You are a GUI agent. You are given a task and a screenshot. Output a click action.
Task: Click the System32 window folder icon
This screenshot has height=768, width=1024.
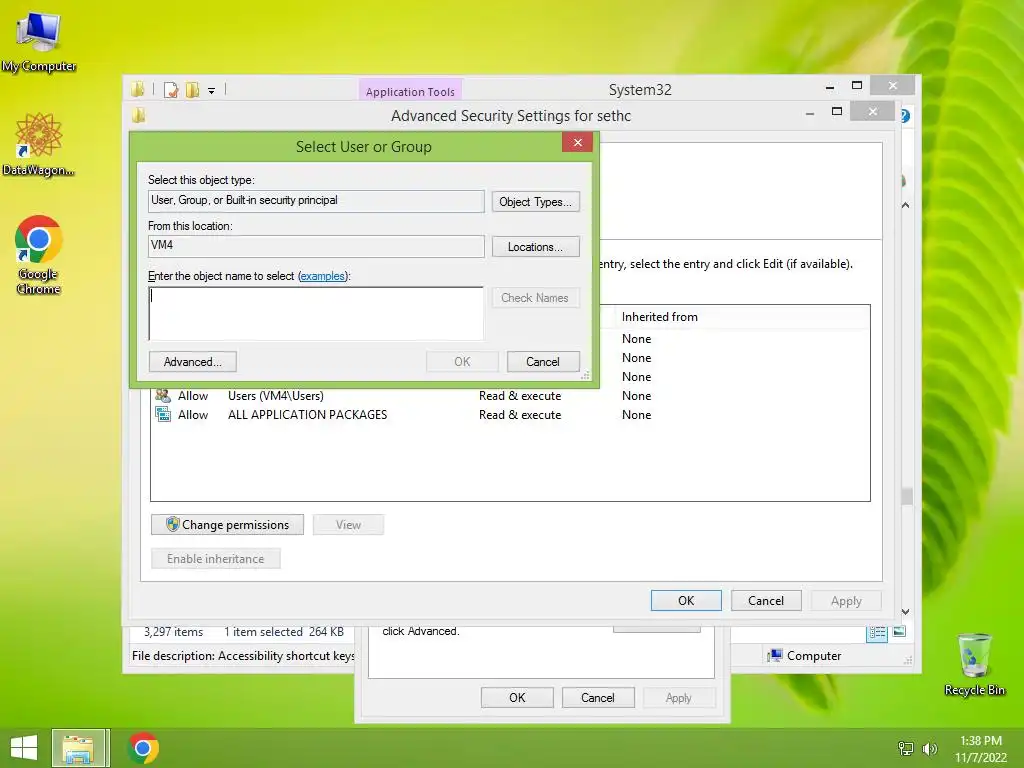pos(137,89)
